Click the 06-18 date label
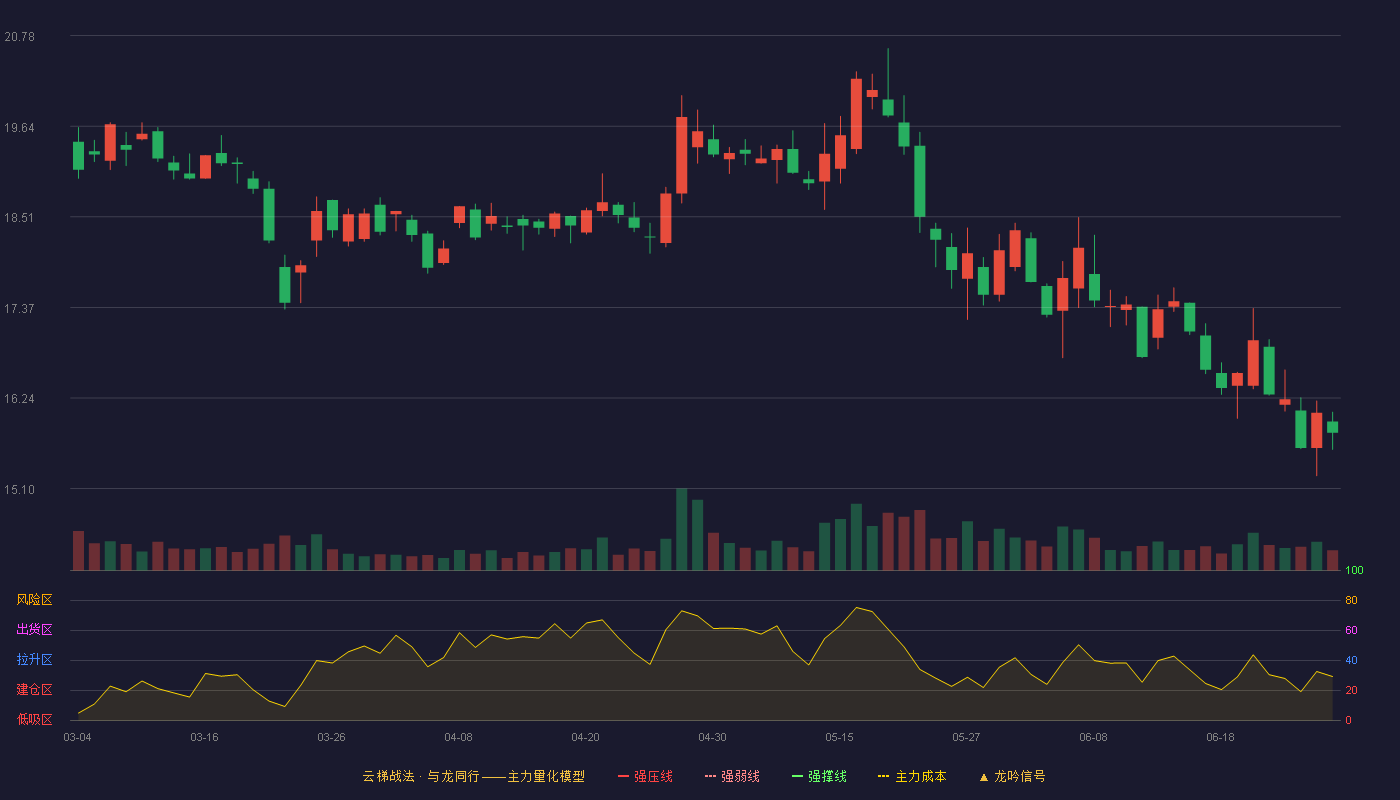This screenshot has width=1400, height=800. [1220, 737]
